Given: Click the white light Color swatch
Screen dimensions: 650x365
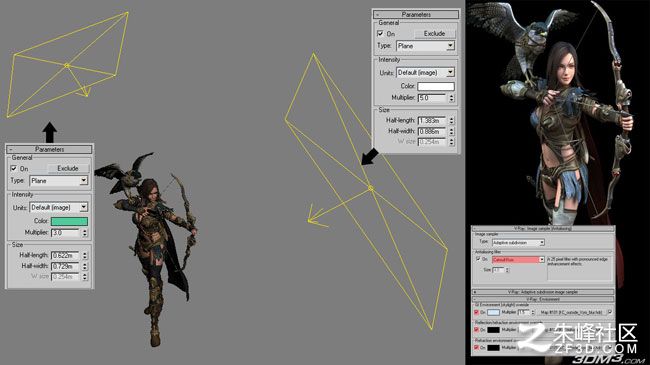Looking at the screenshot, I should coord(436,86).
